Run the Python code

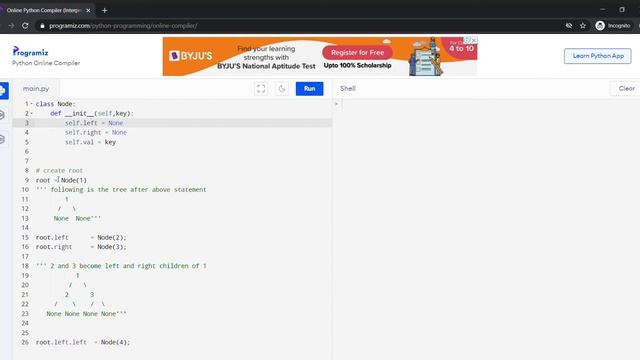(309, 89)
